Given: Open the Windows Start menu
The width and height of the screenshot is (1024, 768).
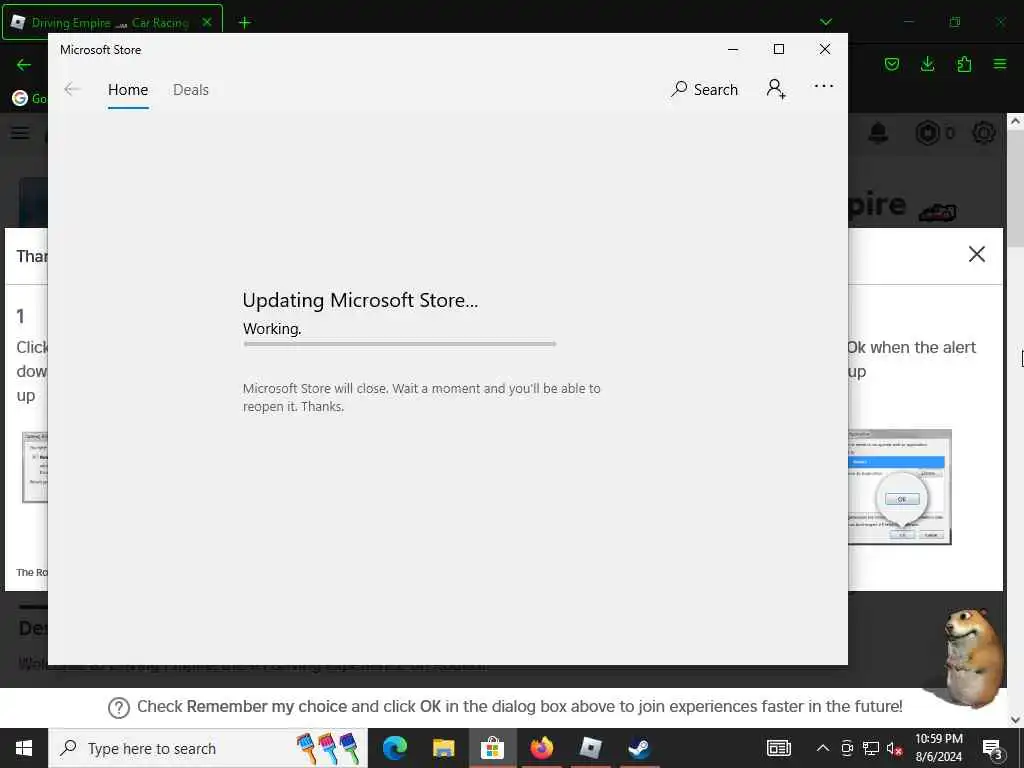Looking at the screenshot, I should (x=24, y=748).
